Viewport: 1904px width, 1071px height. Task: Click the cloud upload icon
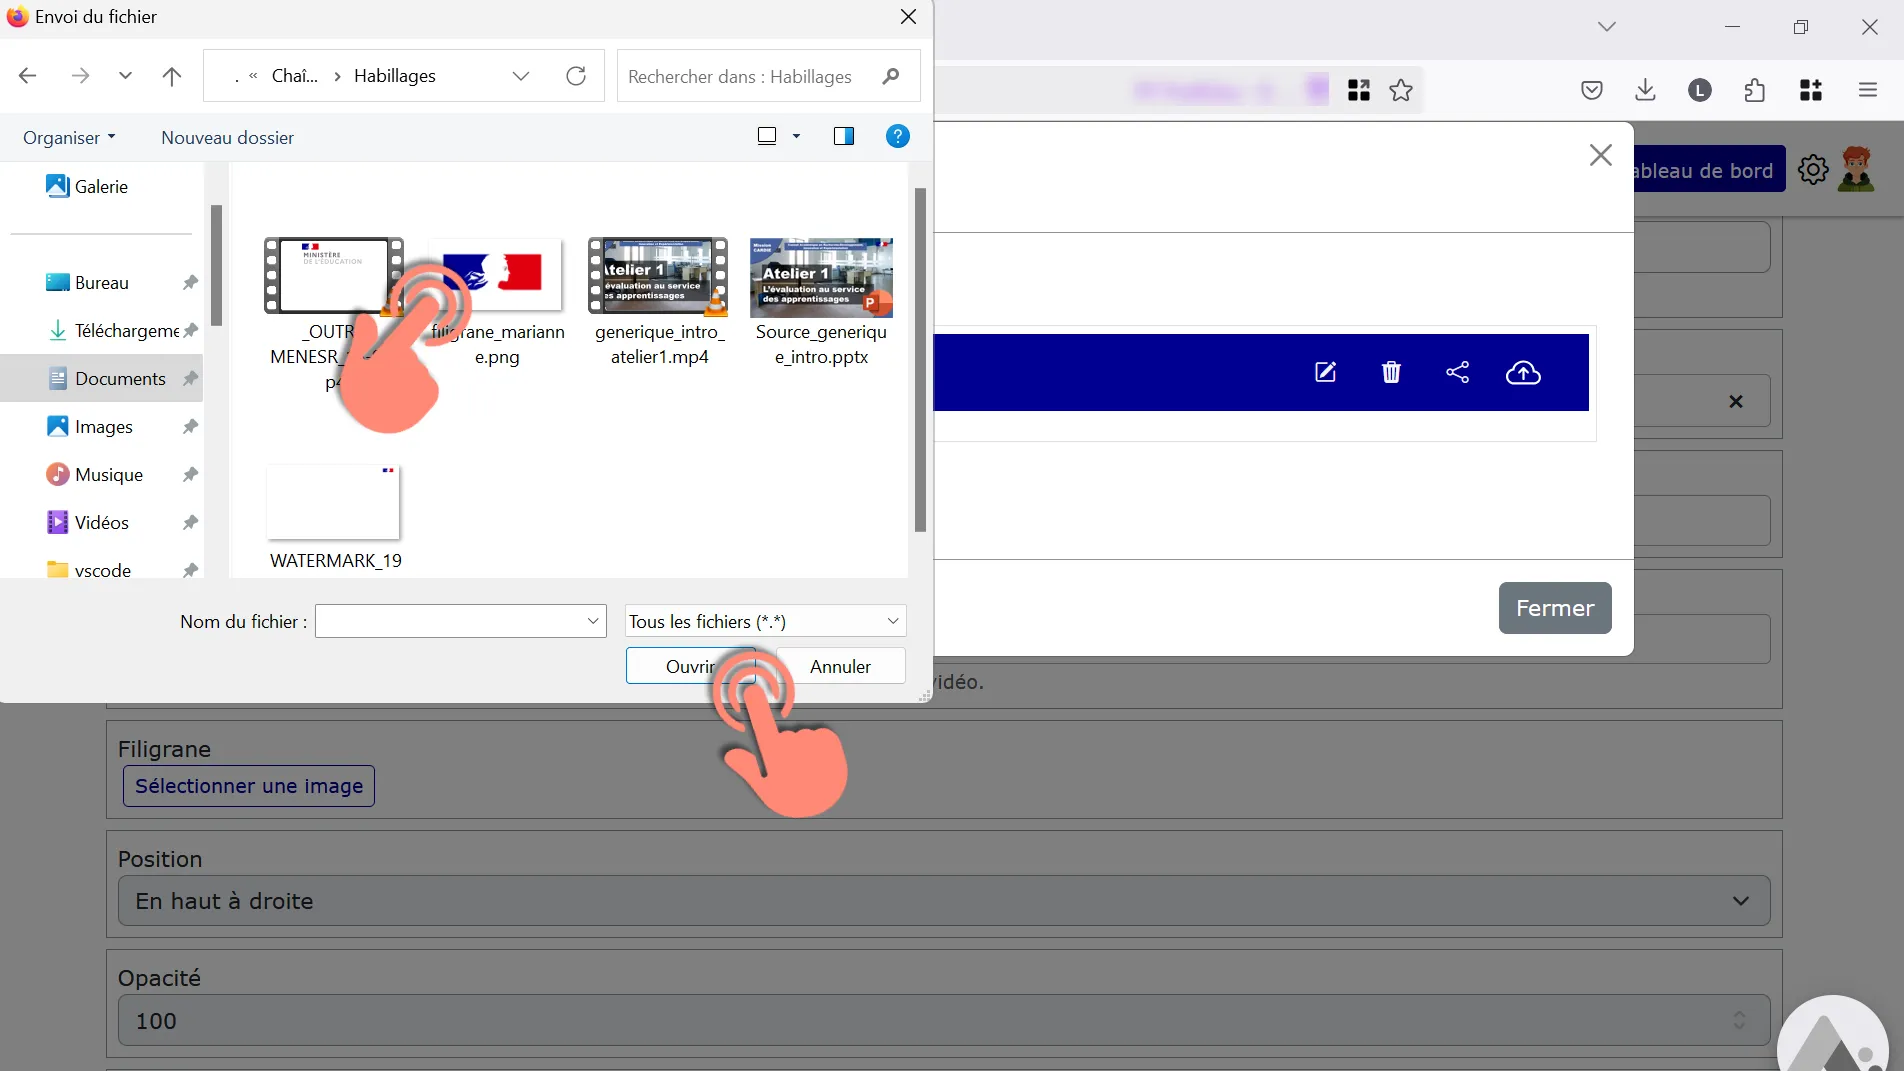(x=1523, y=373)
